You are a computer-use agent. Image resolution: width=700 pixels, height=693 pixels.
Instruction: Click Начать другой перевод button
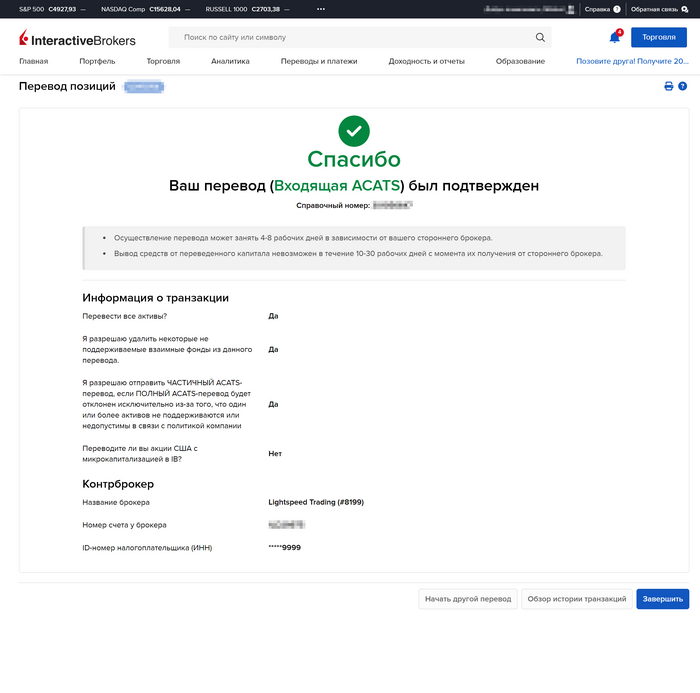click(x=467, y=599)
